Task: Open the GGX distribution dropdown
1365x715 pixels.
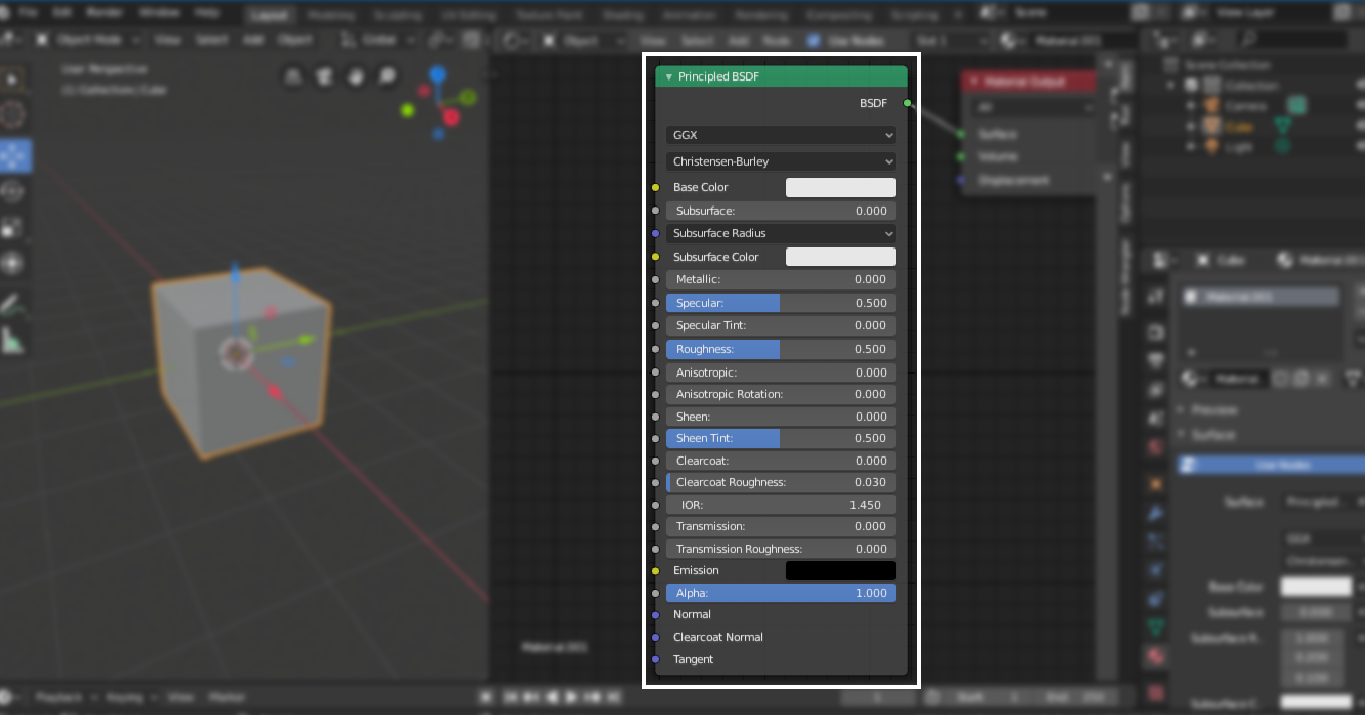Action: click(x=781, y=135)
